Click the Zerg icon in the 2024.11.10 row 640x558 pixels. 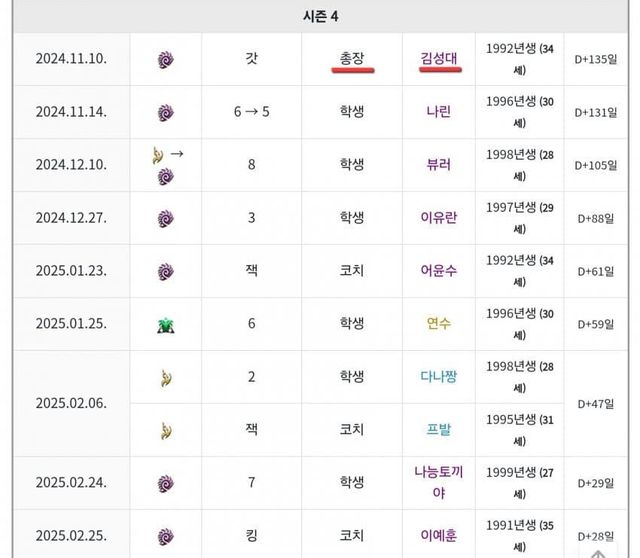[165, 59]
